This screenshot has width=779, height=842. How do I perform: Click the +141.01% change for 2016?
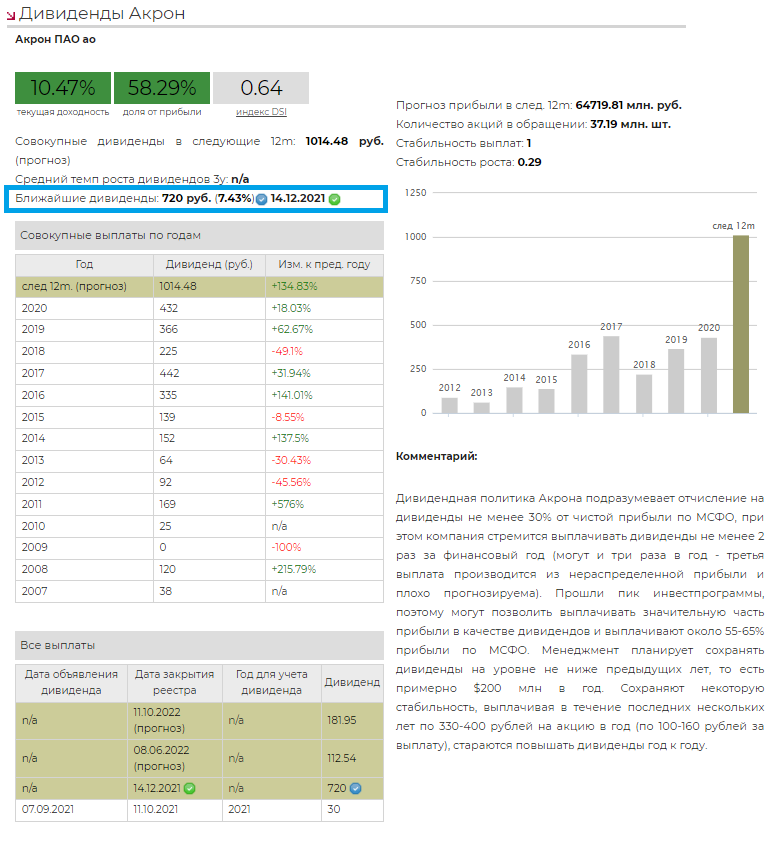[292, 395]
